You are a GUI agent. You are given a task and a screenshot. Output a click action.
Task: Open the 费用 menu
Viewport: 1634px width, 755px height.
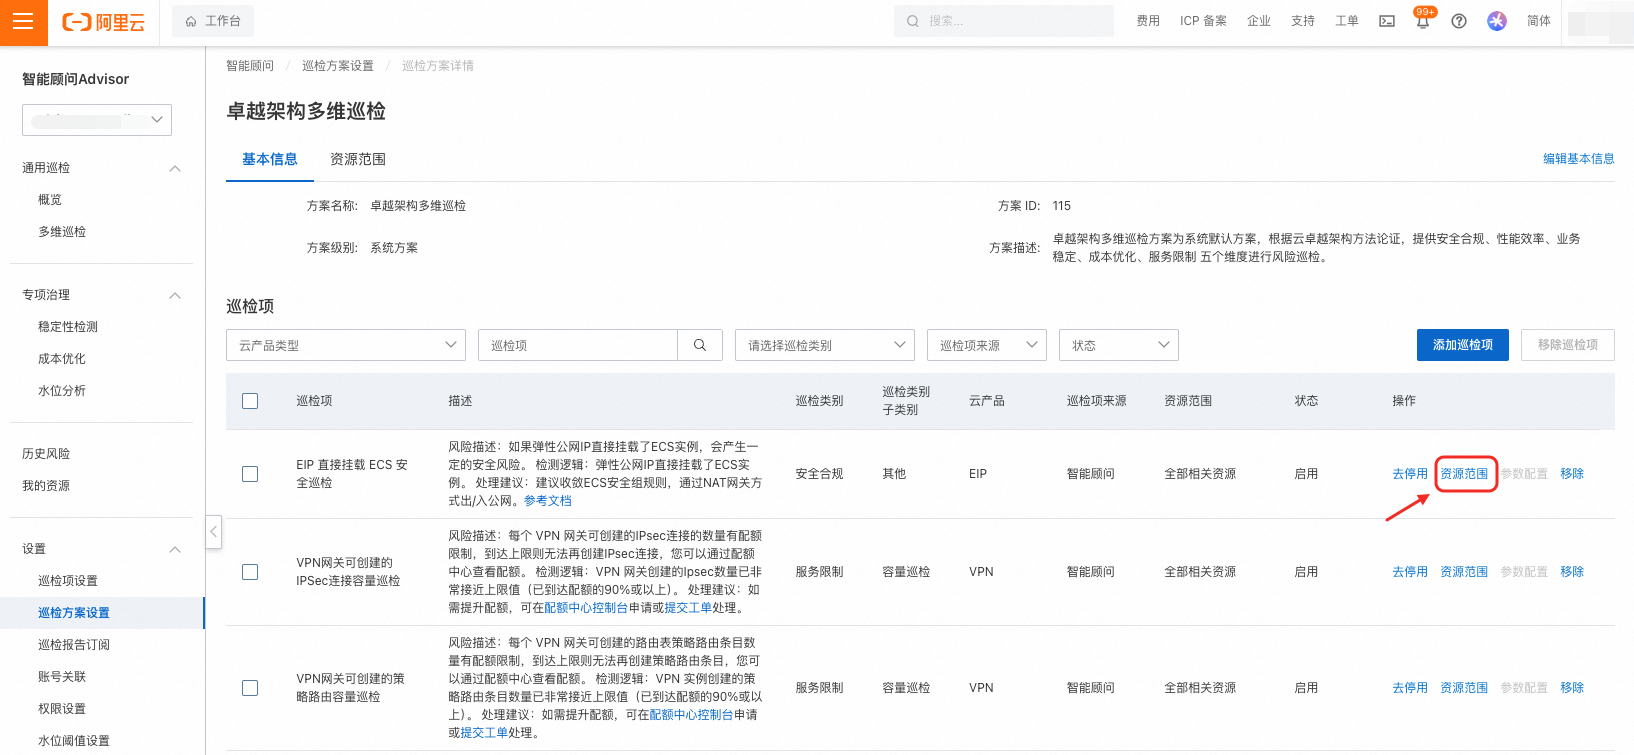1148,21
